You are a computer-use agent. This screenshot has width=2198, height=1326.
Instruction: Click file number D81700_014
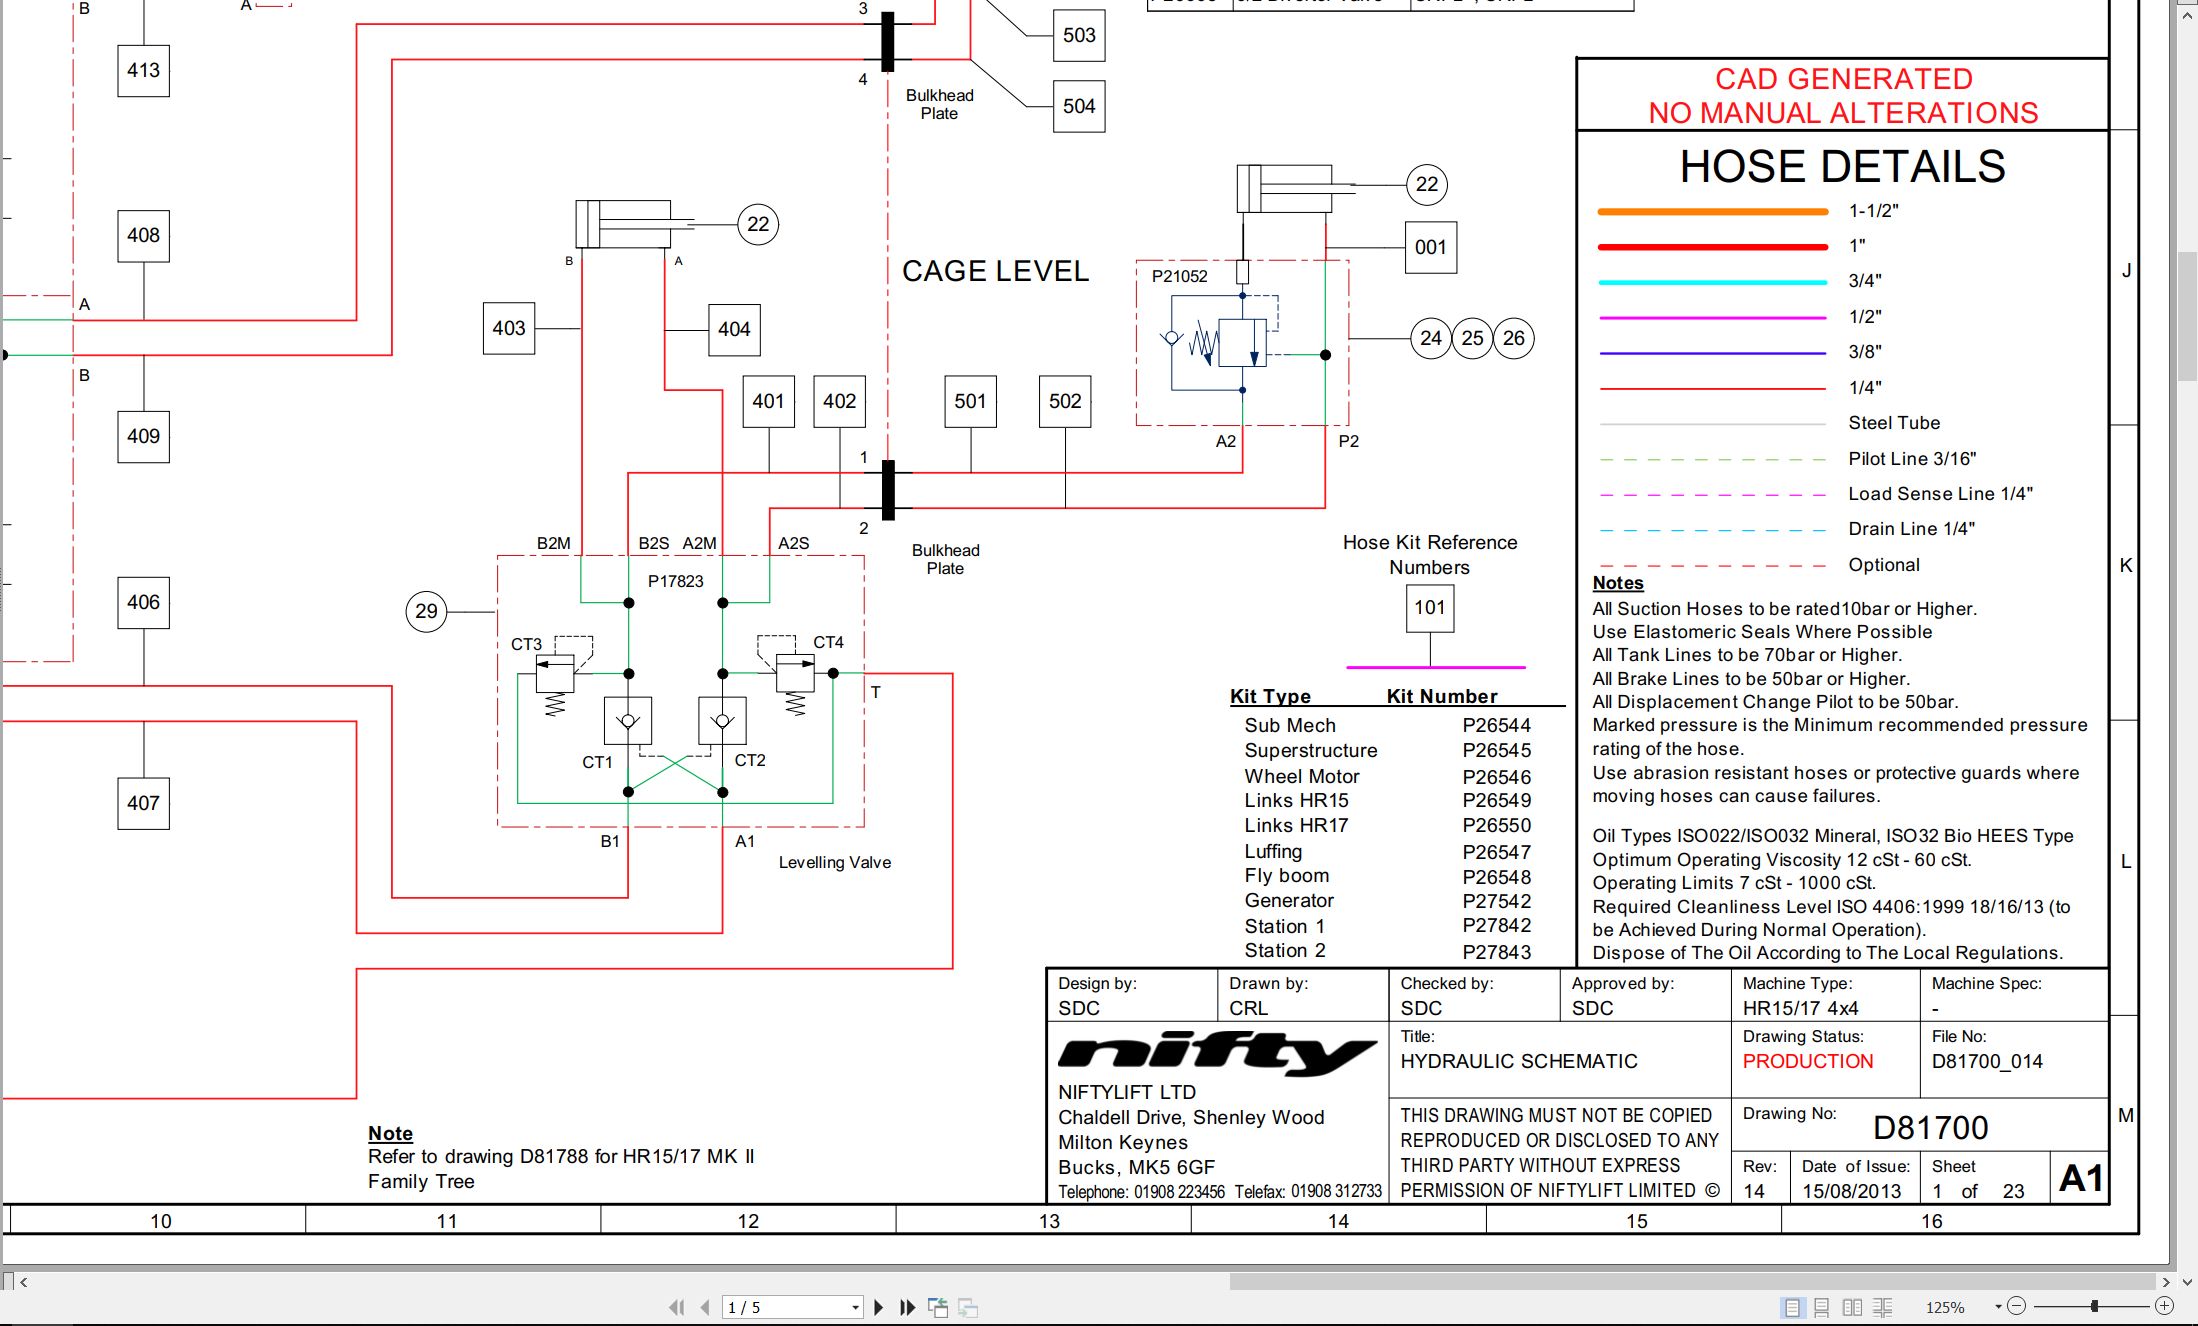[x=1987, y=1061]
